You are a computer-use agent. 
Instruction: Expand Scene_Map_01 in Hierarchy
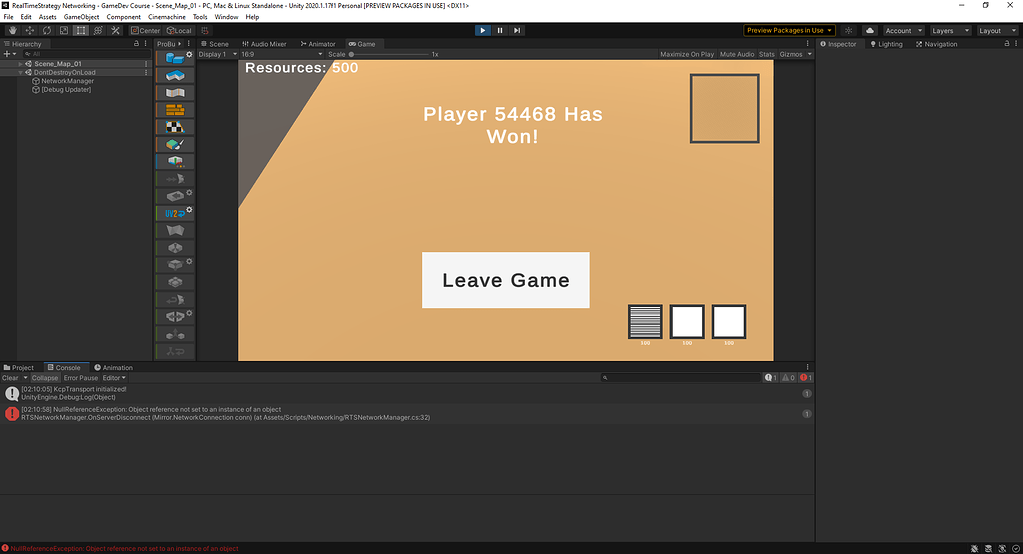pyautogui.click(x=21, y=64)
